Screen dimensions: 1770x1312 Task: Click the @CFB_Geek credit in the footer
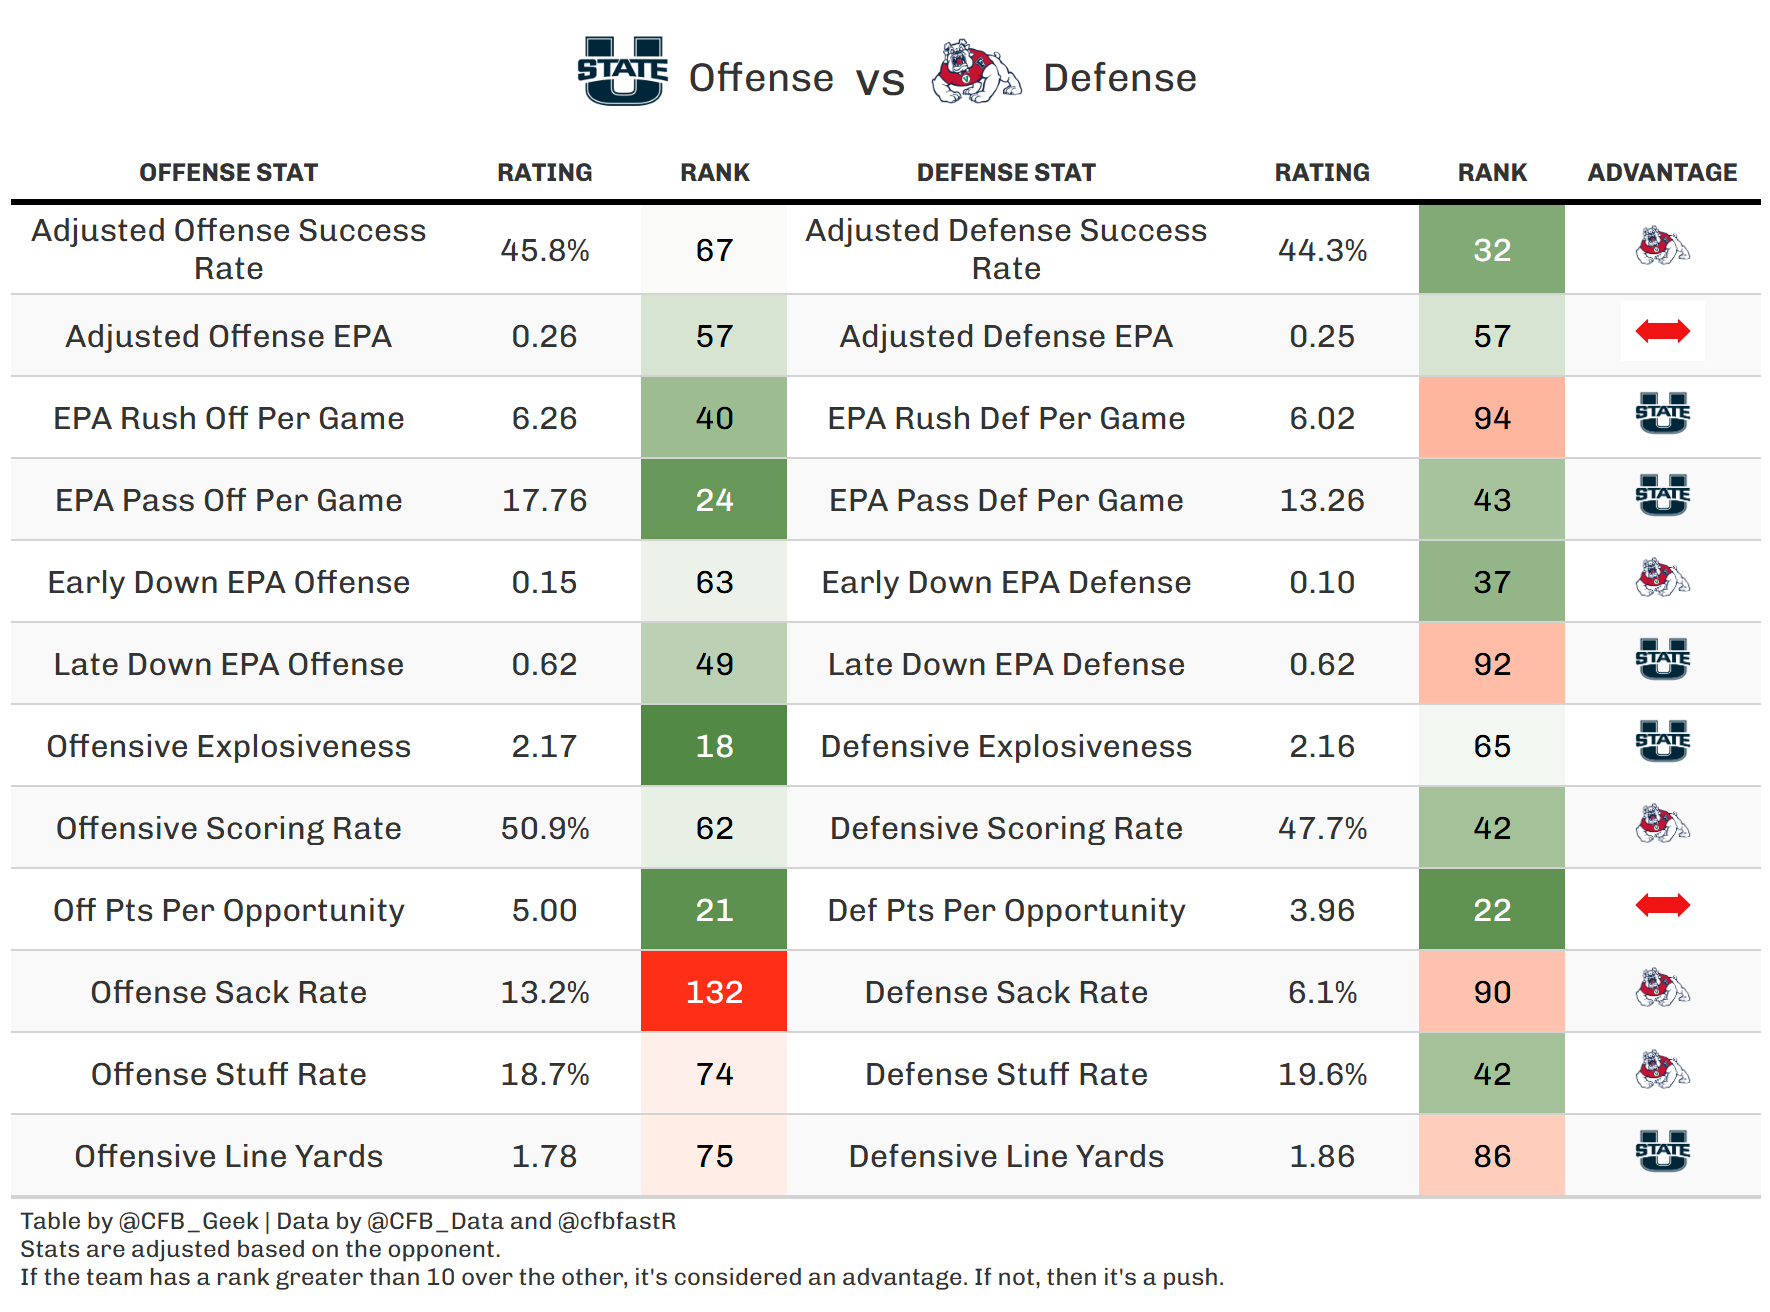pos(189,1221)
